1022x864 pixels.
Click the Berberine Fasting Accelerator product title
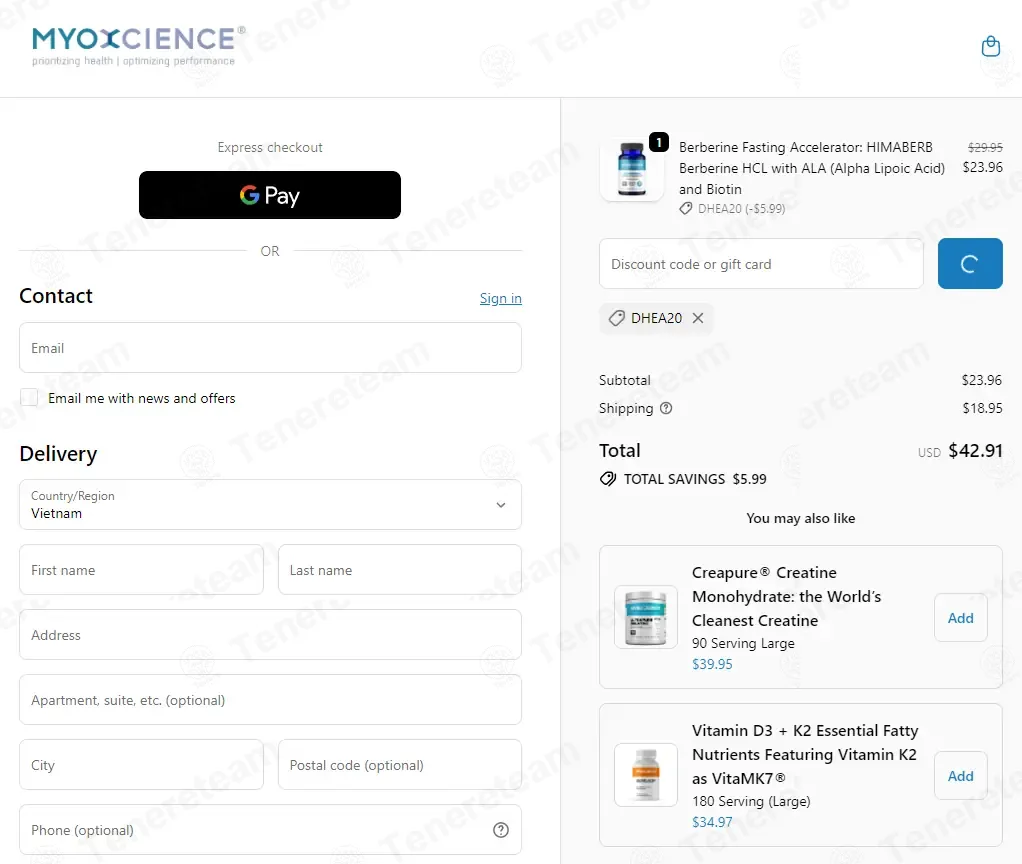coord(811,168)
